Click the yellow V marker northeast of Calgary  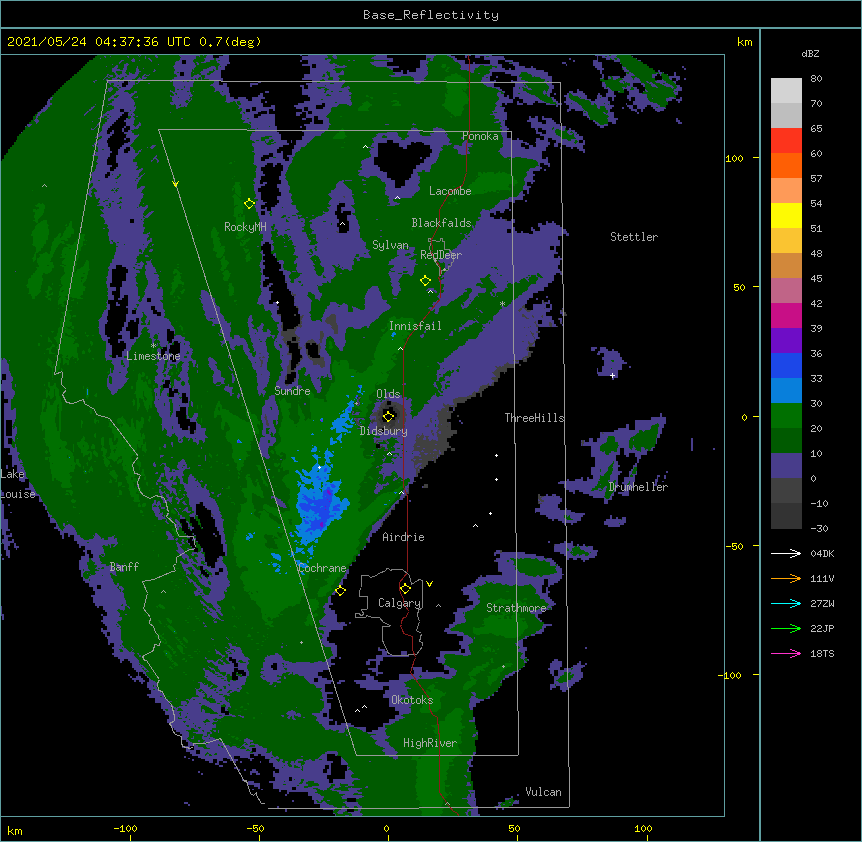[429, 584]
